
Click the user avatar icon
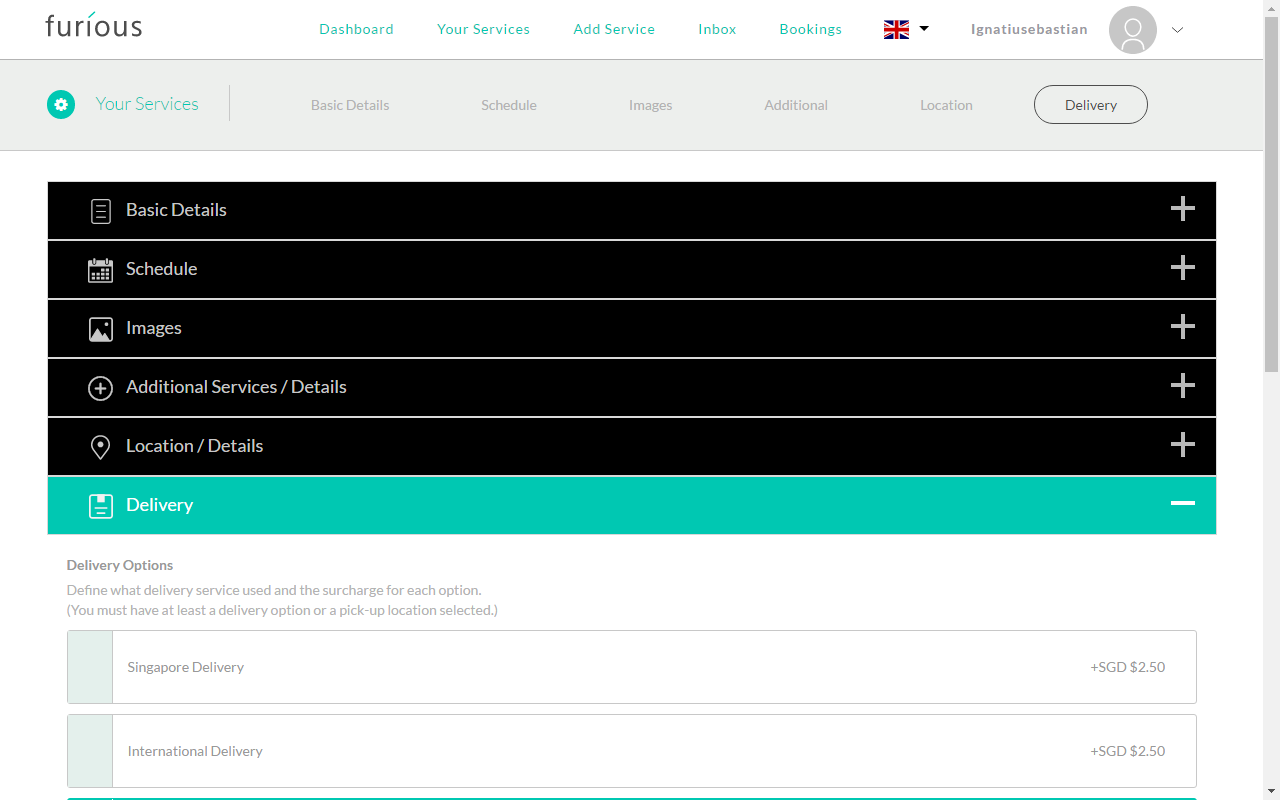(1133, 30)
